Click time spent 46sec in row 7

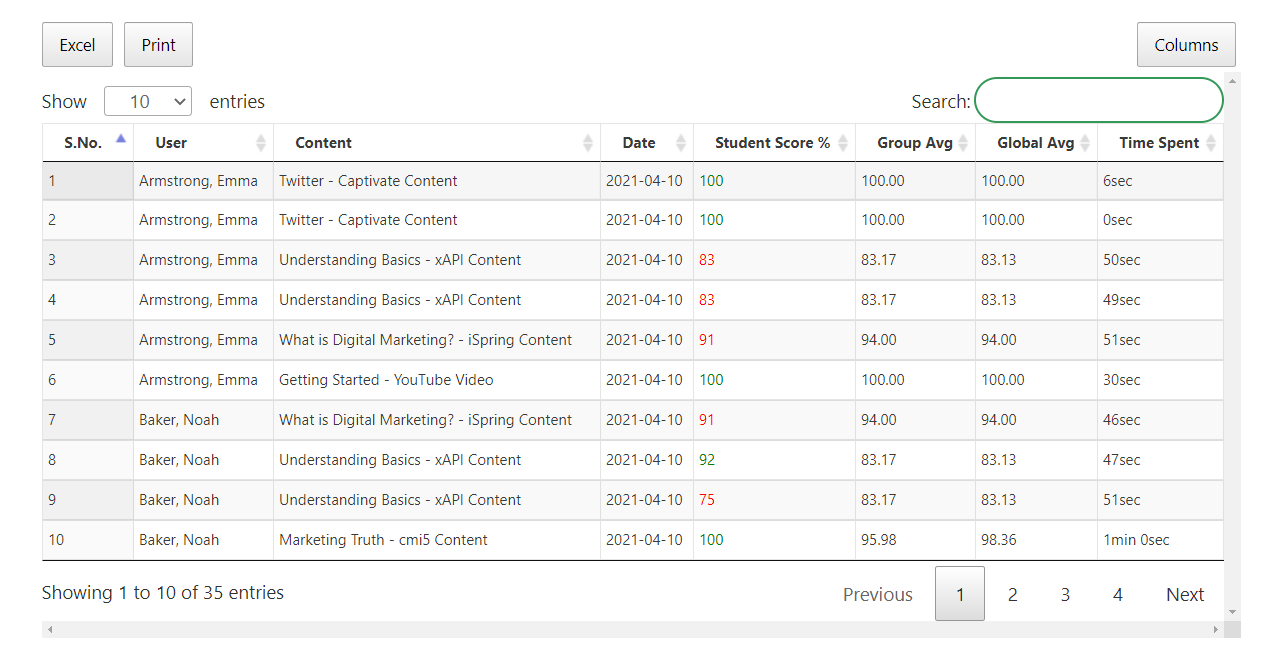(1122, 420)
